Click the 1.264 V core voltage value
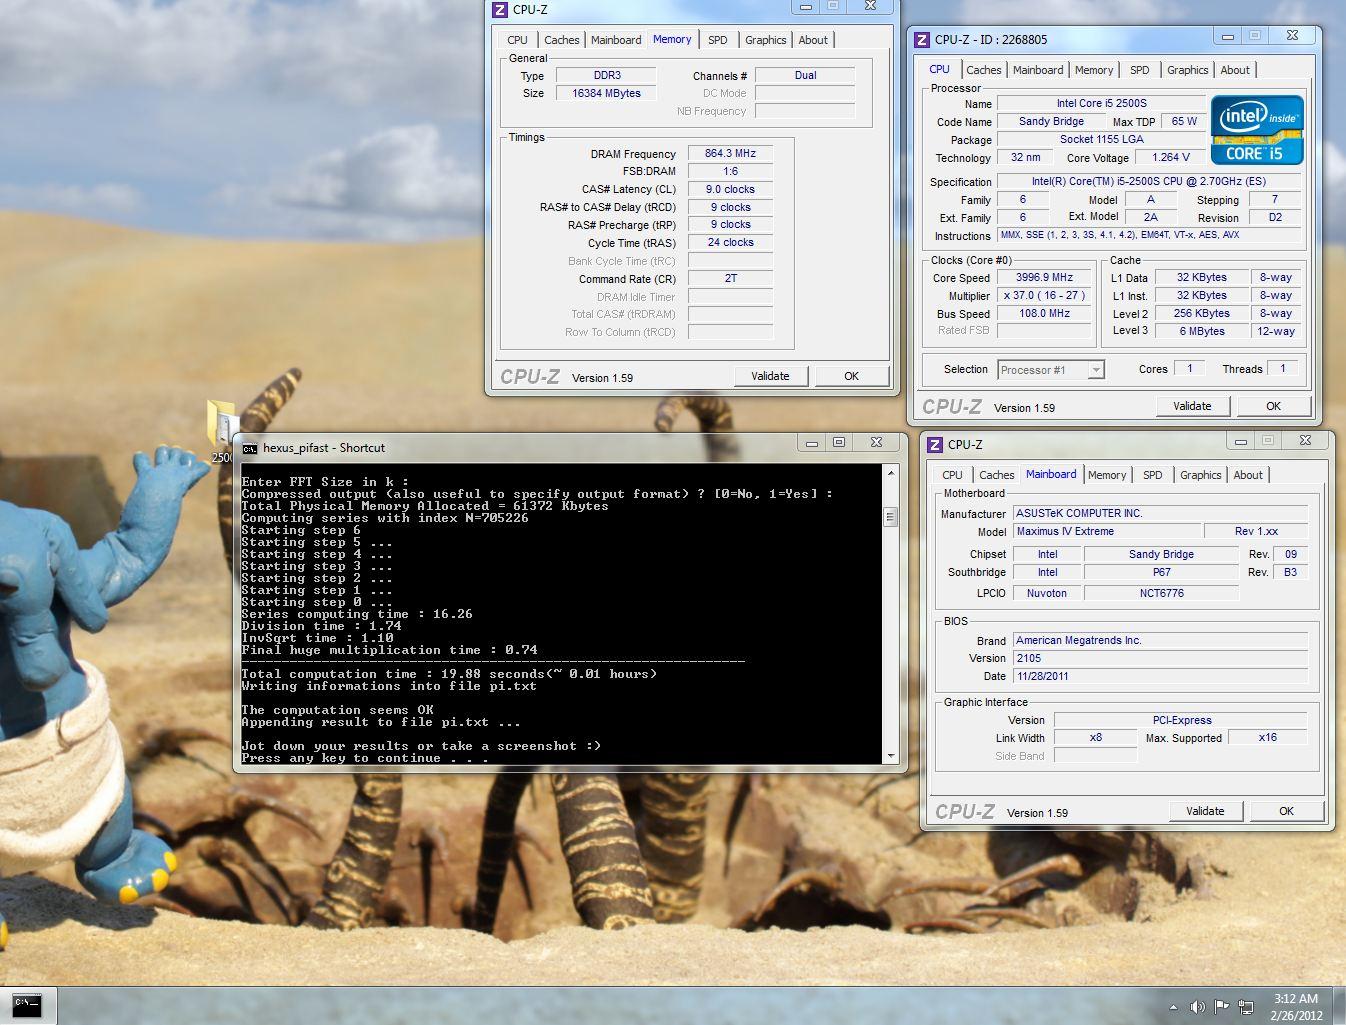The width and height of the screenshot is (1346, 1025). (x=1170, y=157)
